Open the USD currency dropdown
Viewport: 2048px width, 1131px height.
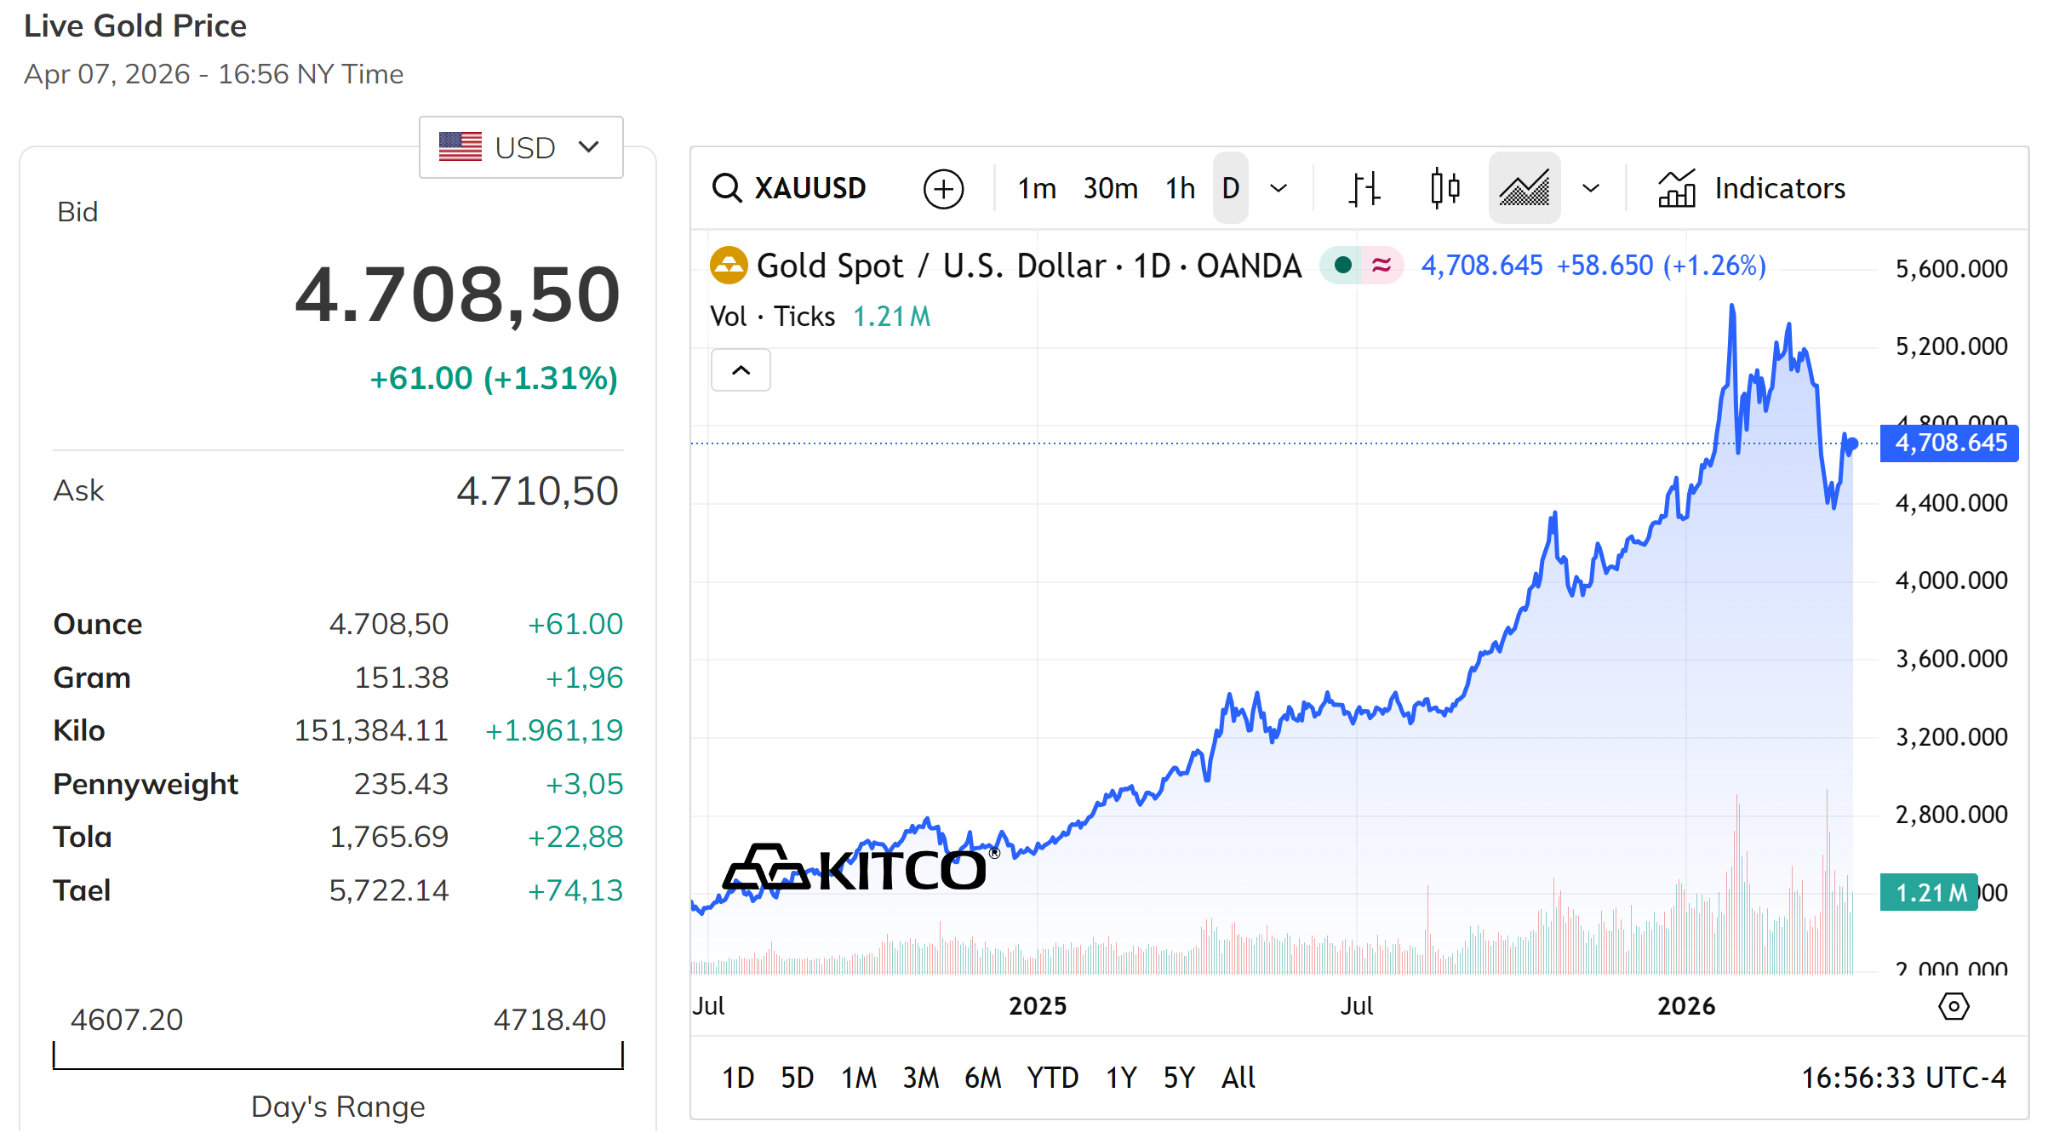[521, 148]
